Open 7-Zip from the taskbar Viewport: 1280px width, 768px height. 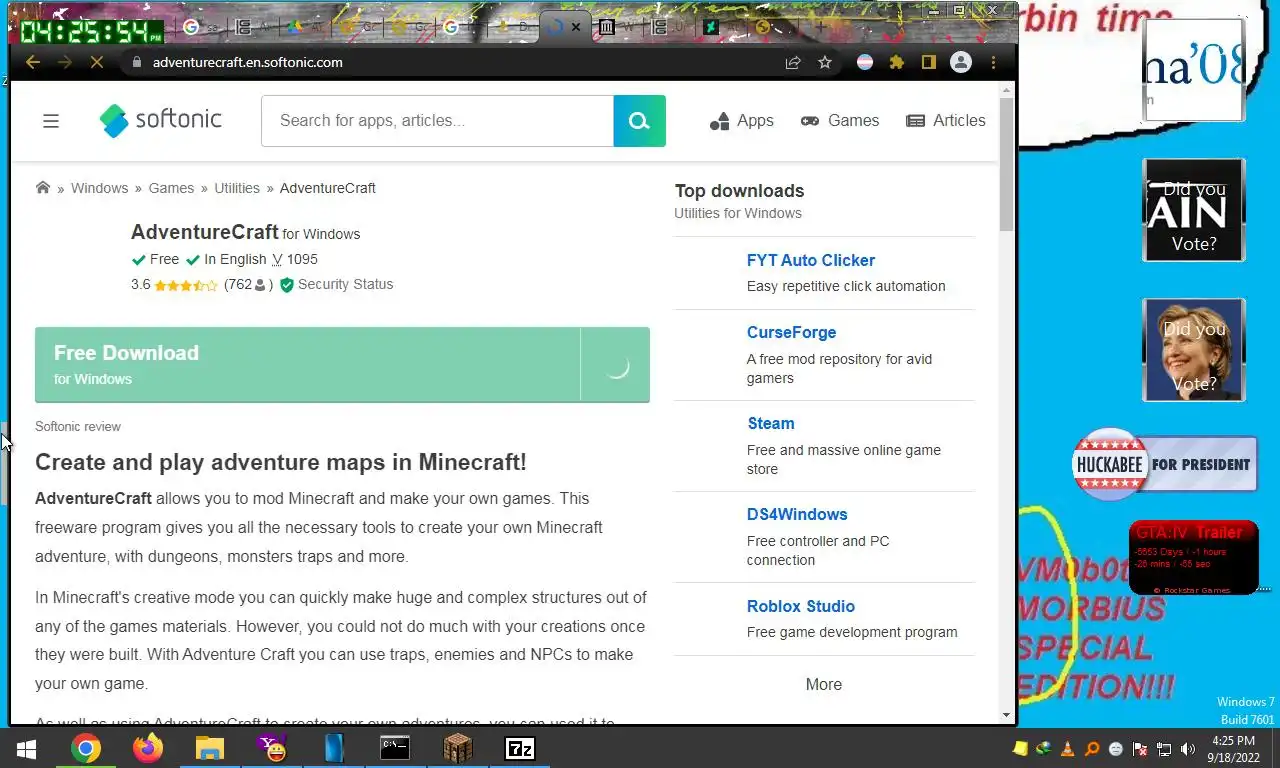click(520, 748)
